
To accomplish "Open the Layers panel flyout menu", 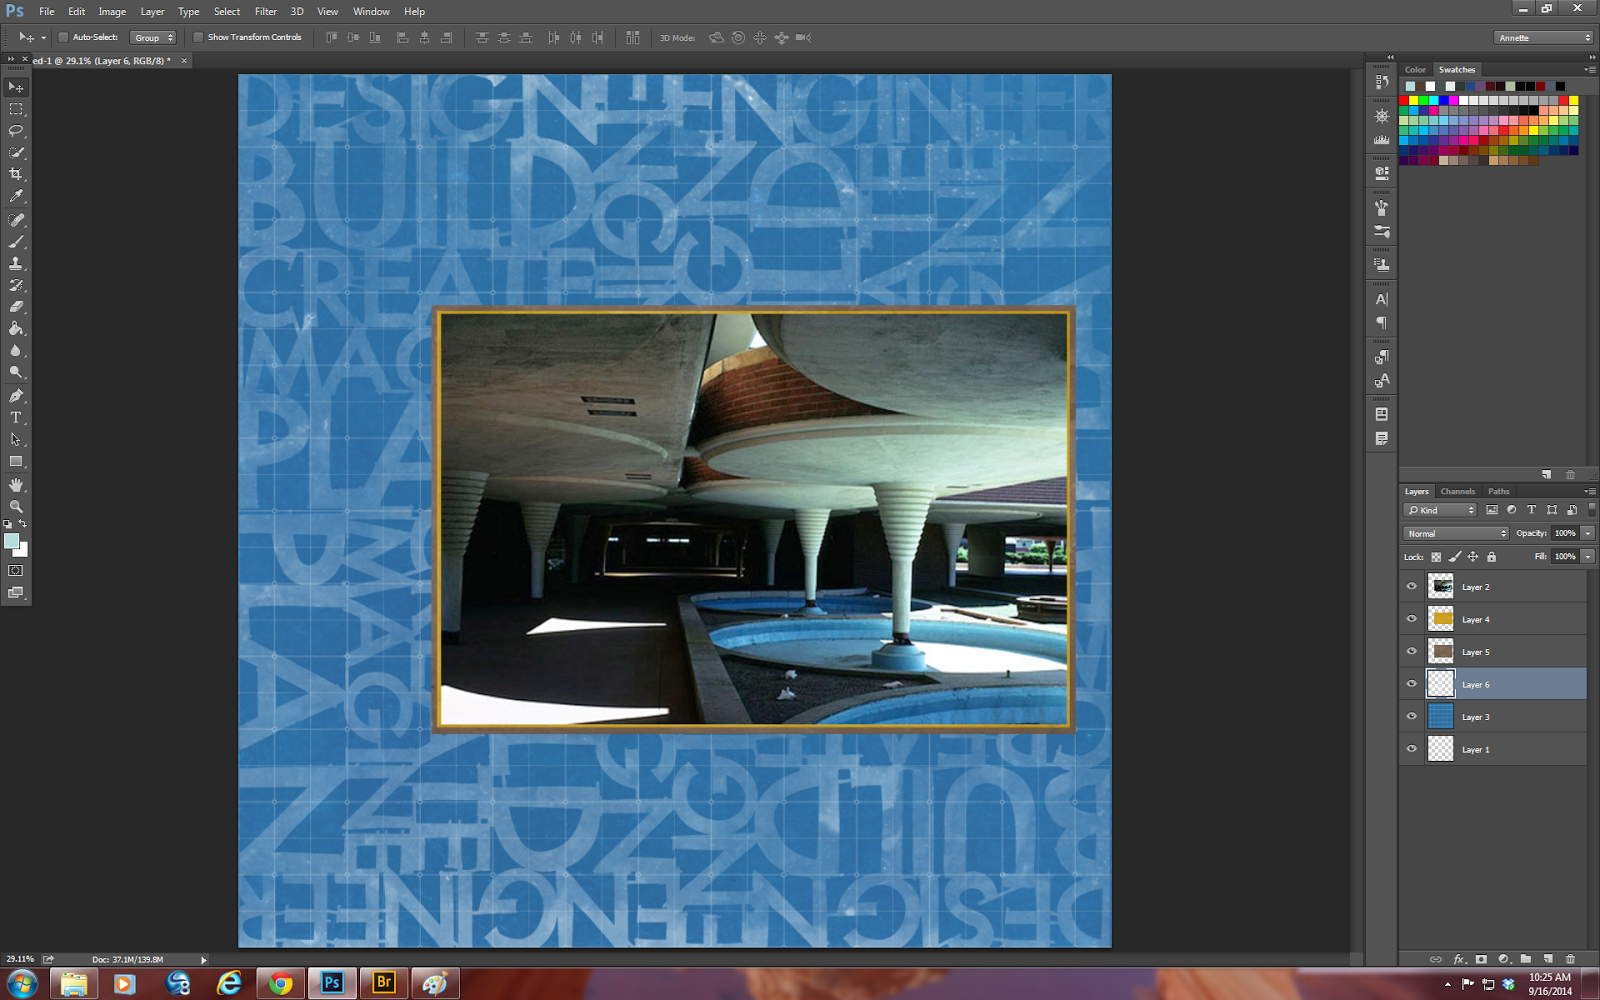I will coord(1590,491).
